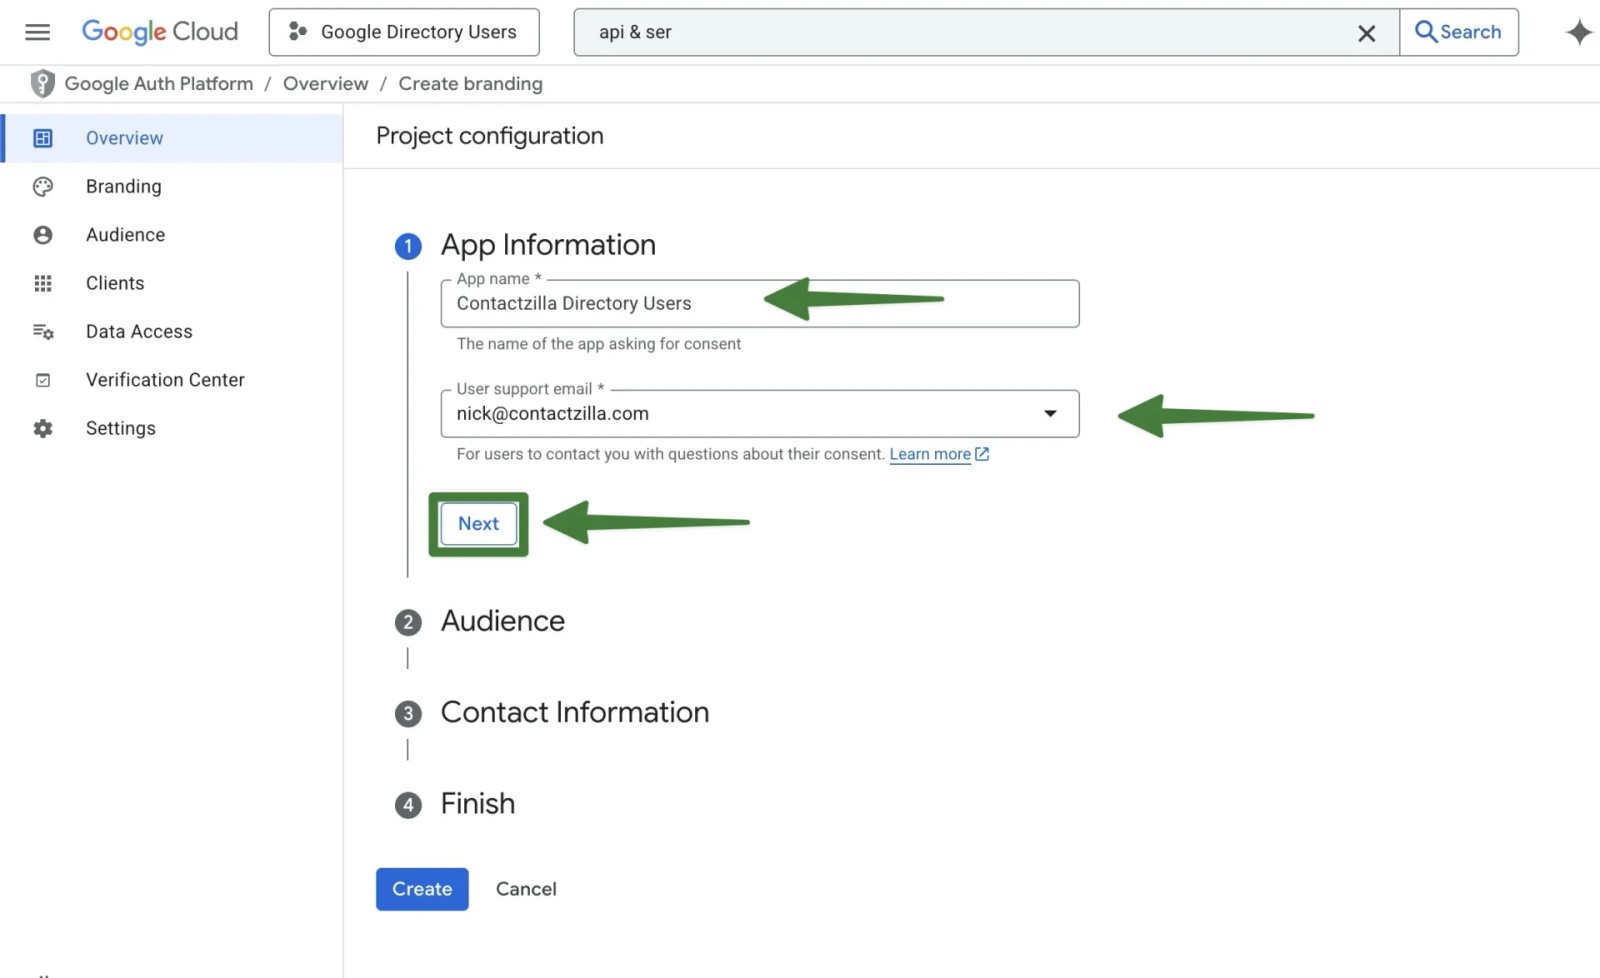Viewport: 1600px width, 978px height.
Task: Open Verification Center in the sidebar
Action: coord(172,380)
